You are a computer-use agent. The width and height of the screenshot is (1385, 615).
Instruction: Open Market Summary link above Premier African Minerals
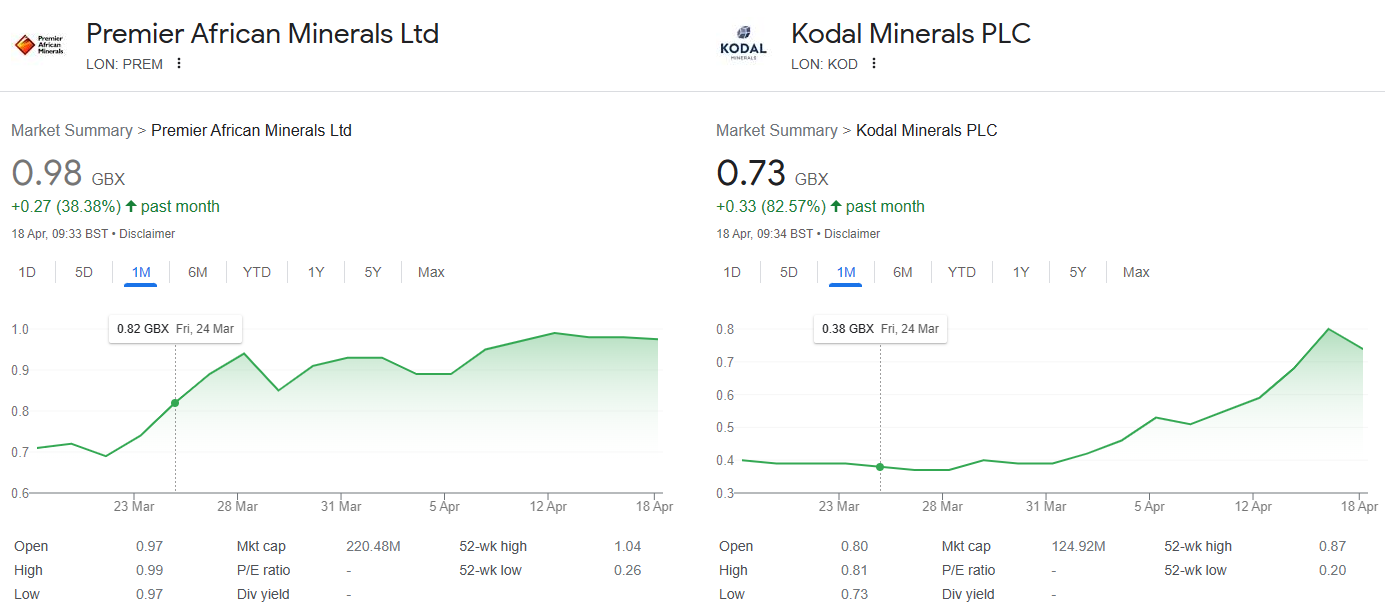[x=72, y=130]
